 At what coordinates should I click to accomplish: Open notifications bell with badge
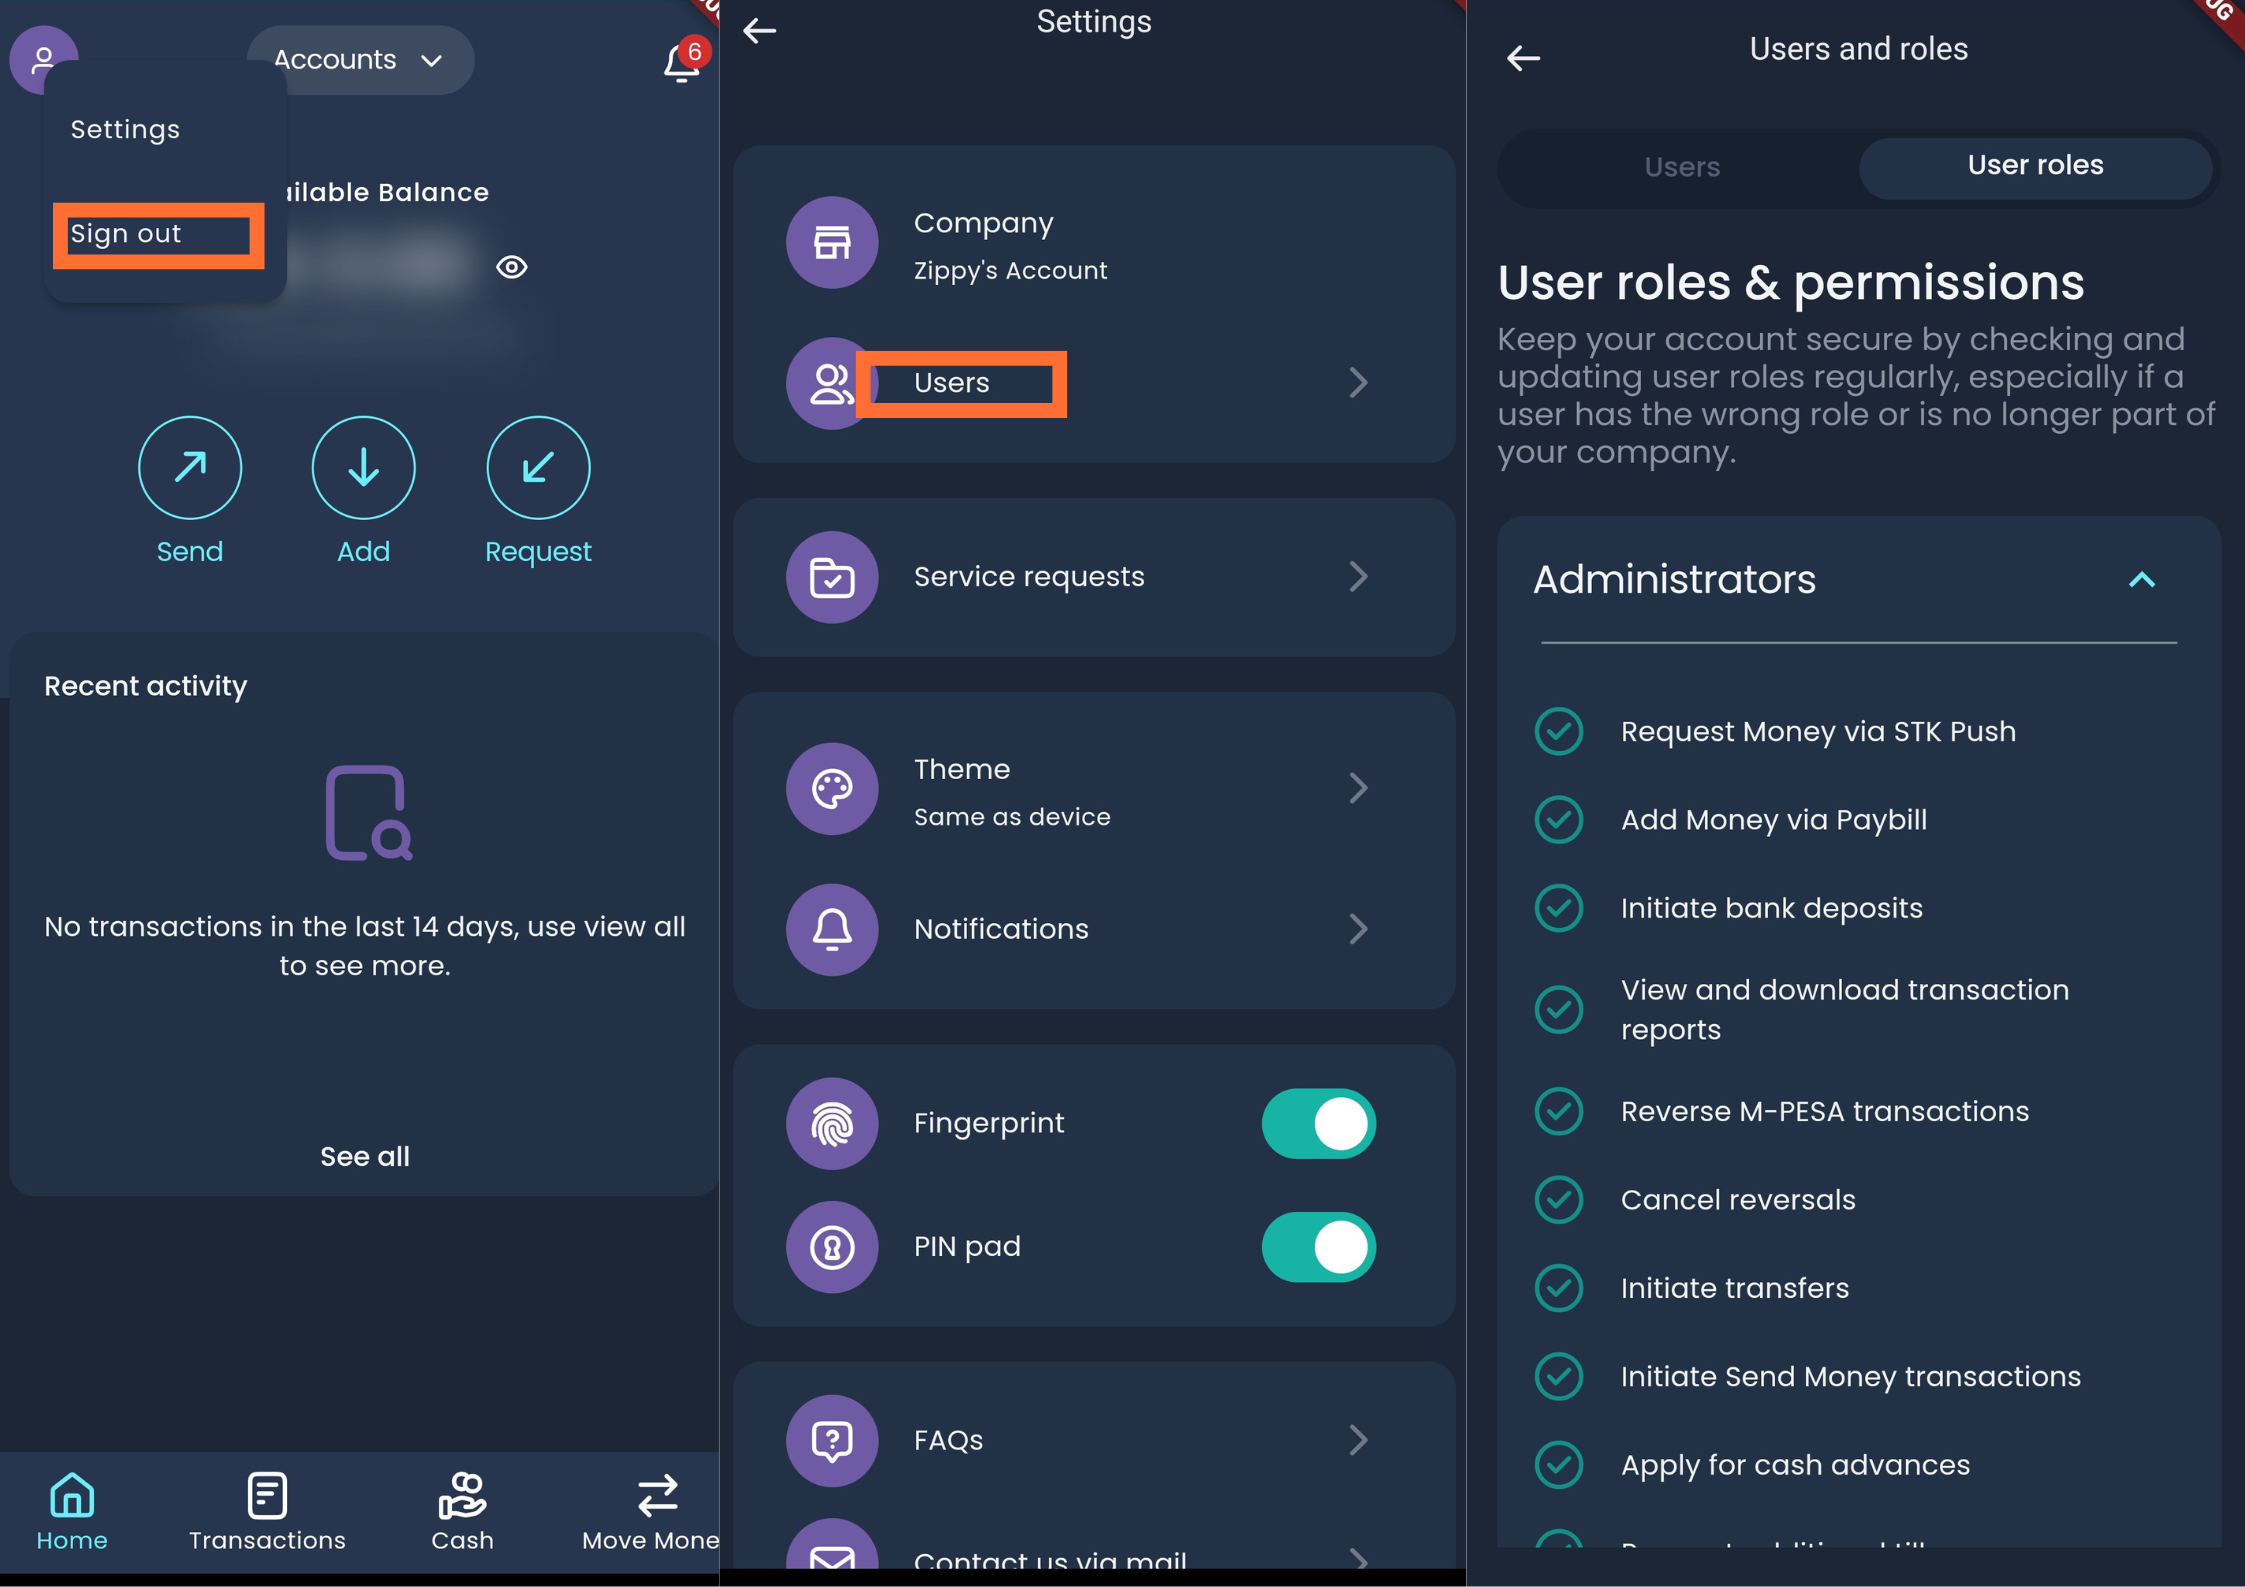pyautogui.click(x=682, y=62)
